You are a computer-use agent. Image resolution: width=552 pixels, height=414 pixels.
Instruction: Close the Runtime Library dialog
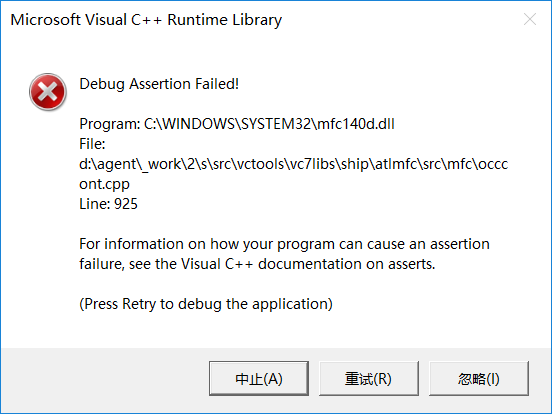point(529,19)
